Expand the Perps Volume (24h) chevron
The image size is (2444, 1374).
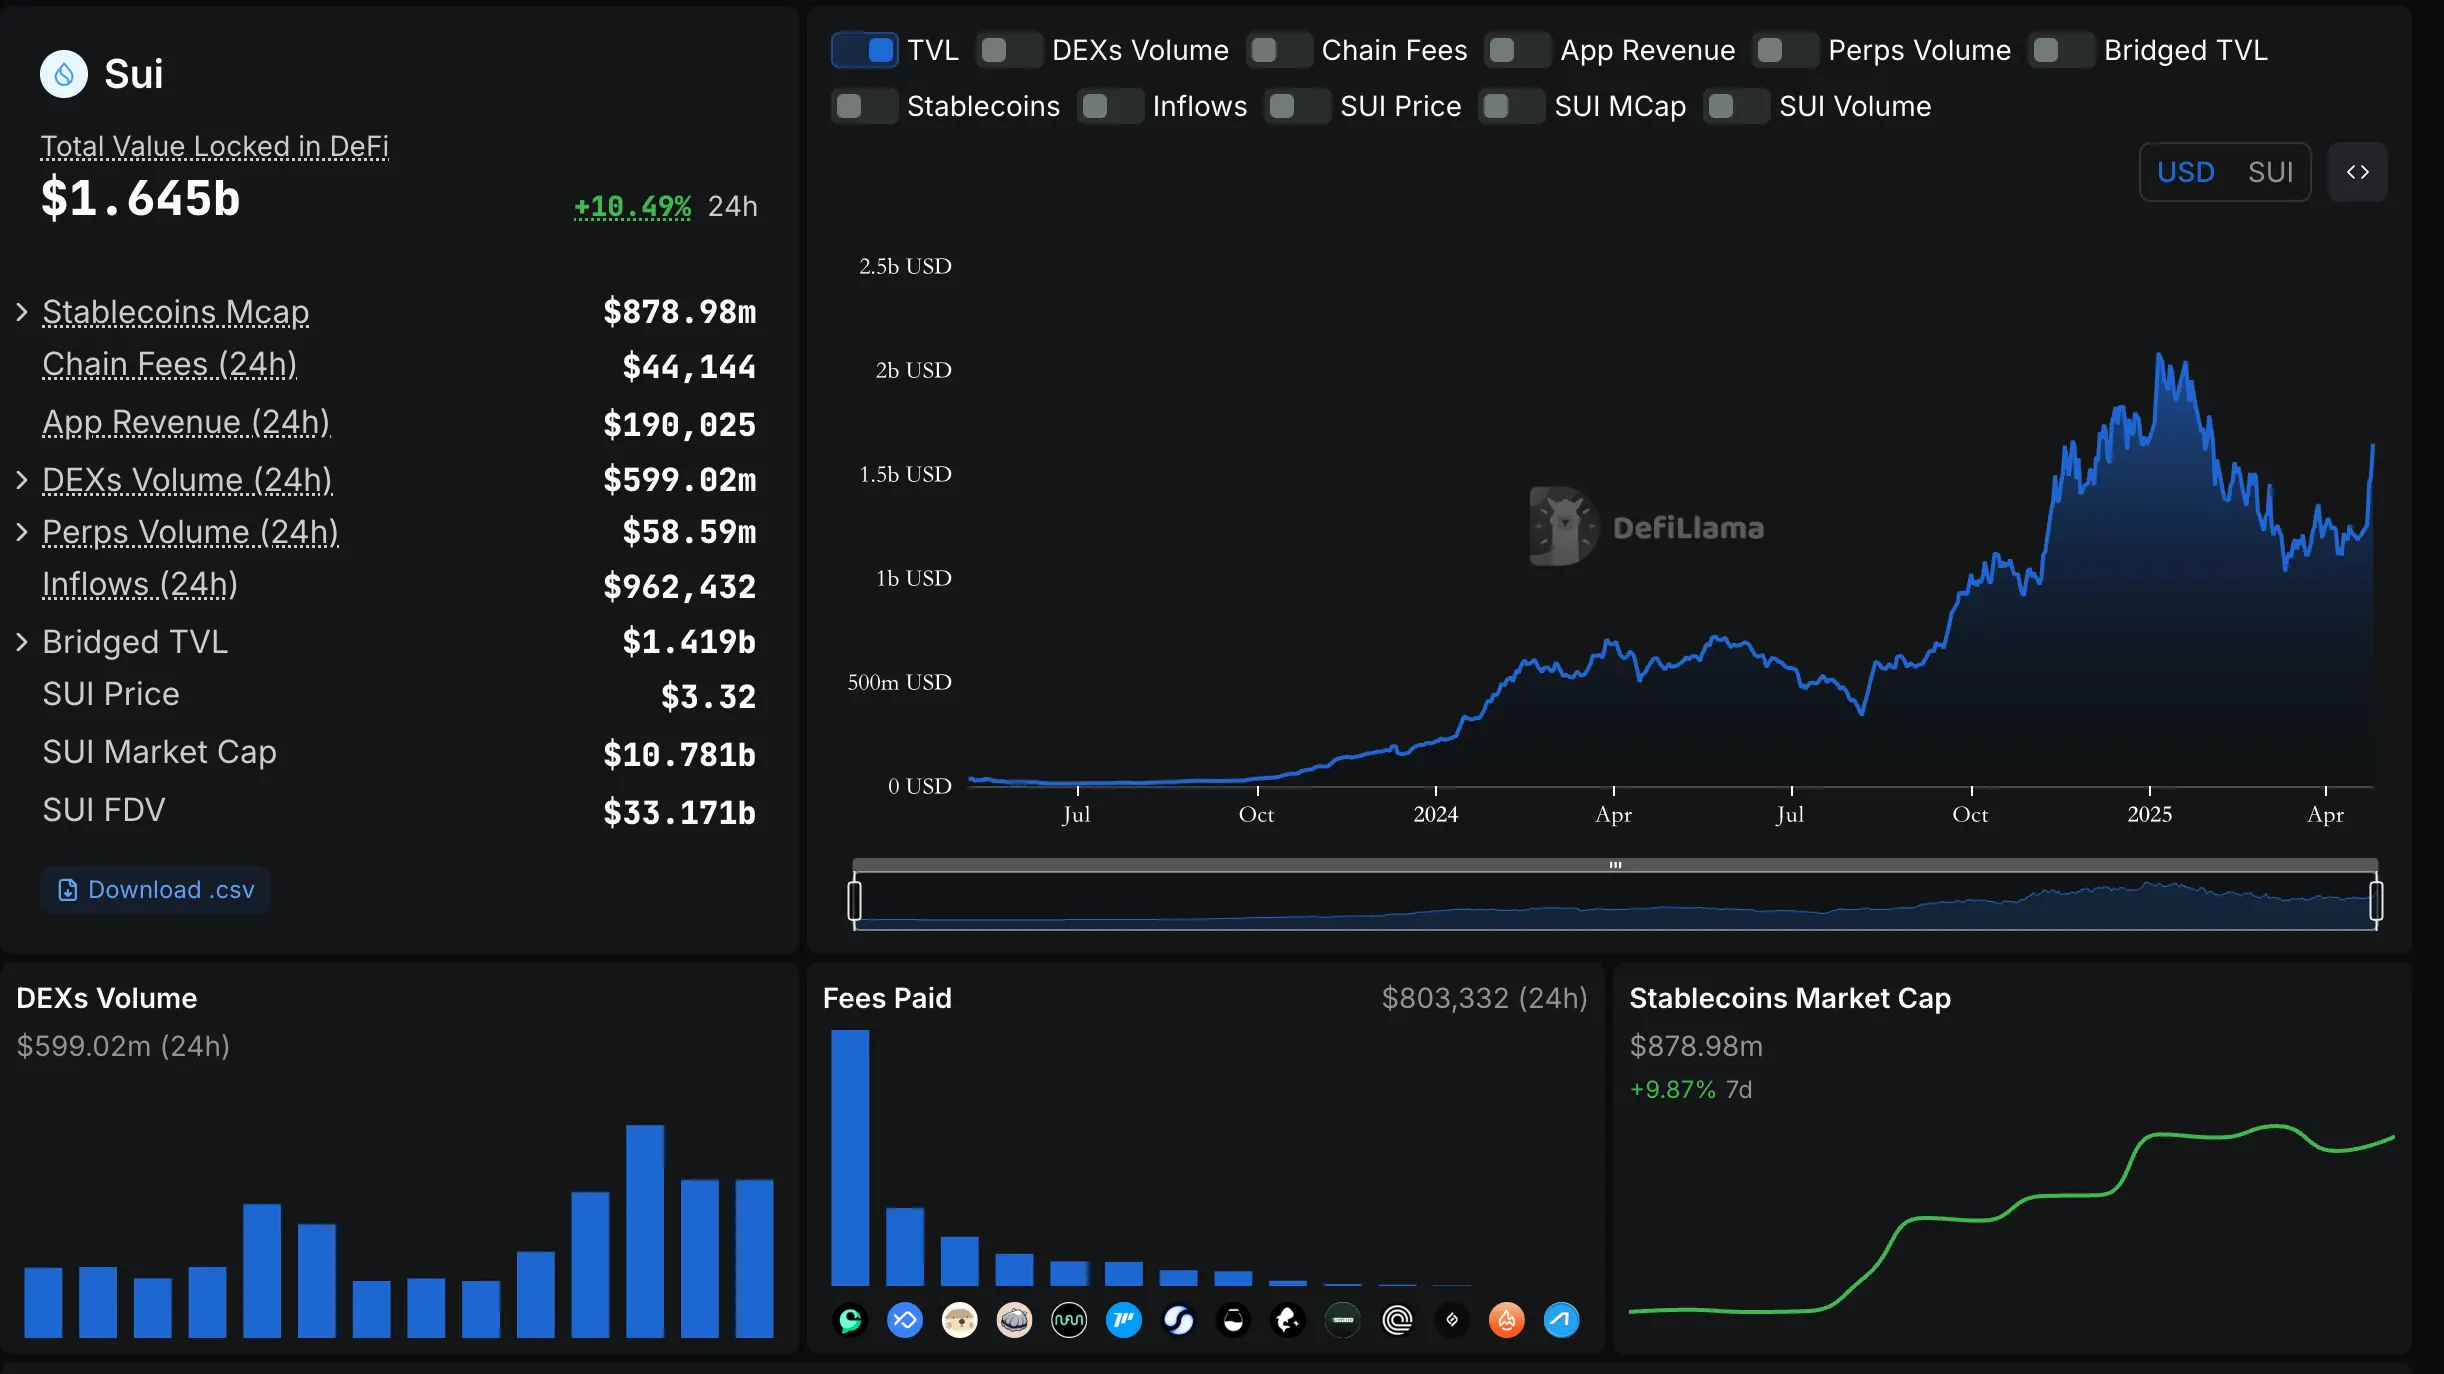pyautogui.click(x=22, y=532)
